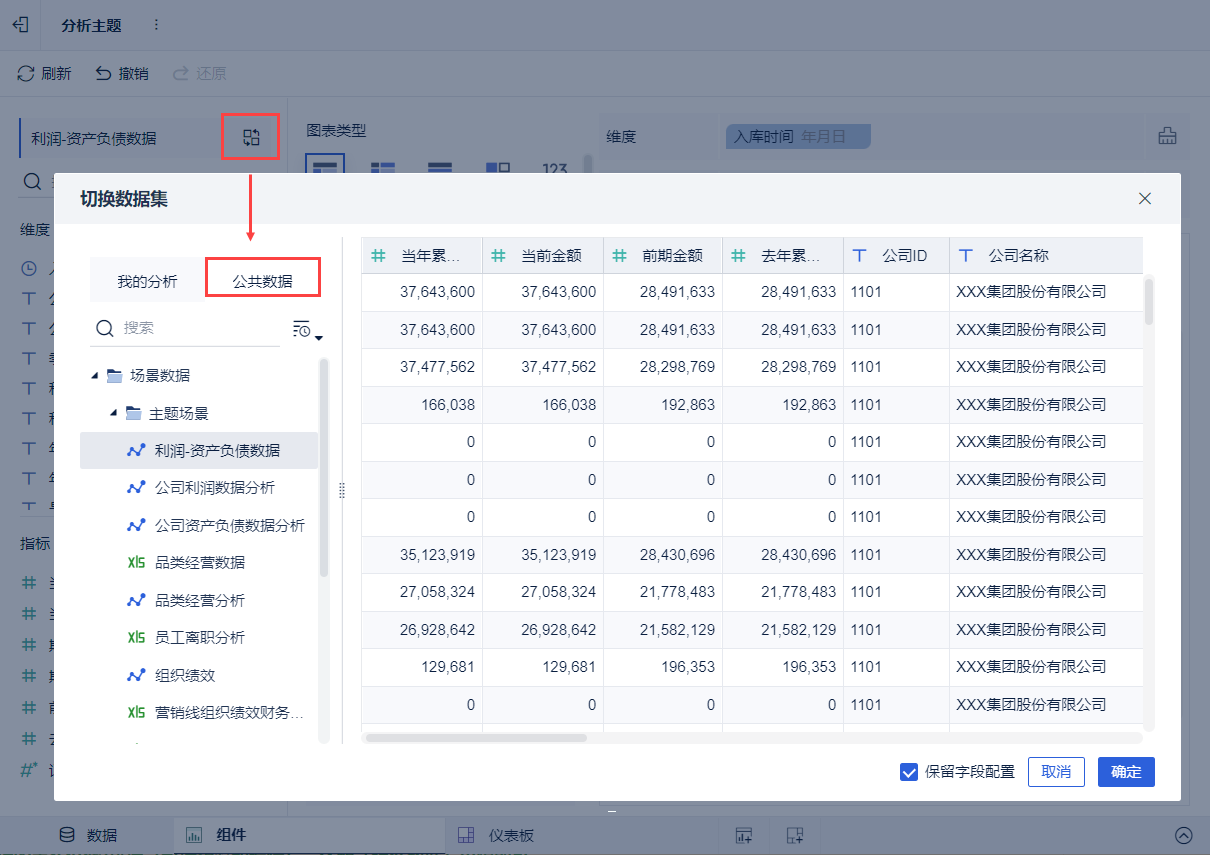Click the preview table vertical scrollbar
1210x855 pixels.
1149,300
